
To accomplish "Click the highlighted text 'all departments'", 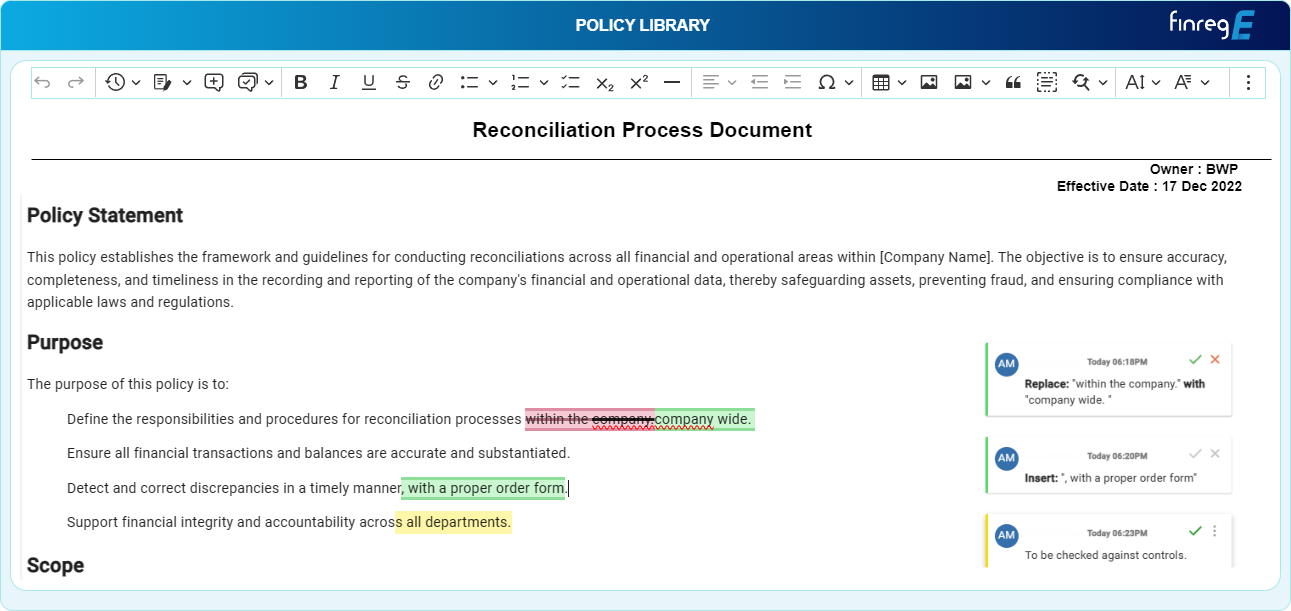I will 455,521.
